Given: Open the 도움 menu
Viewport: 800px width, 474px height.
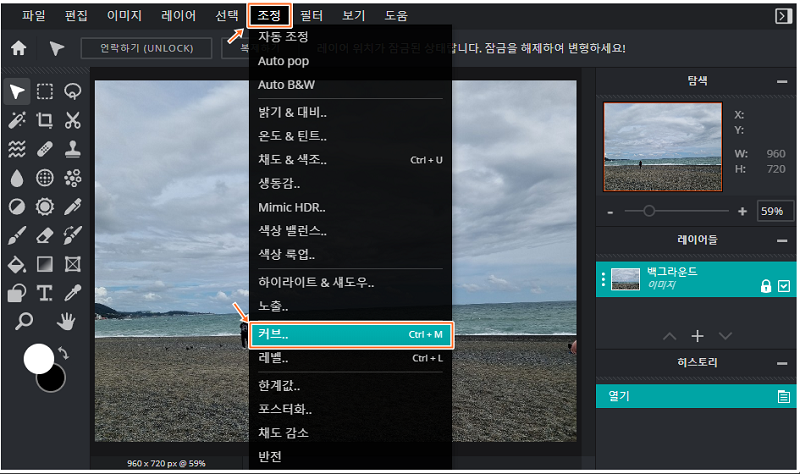Looking at the screenshot, I should 396,16.
